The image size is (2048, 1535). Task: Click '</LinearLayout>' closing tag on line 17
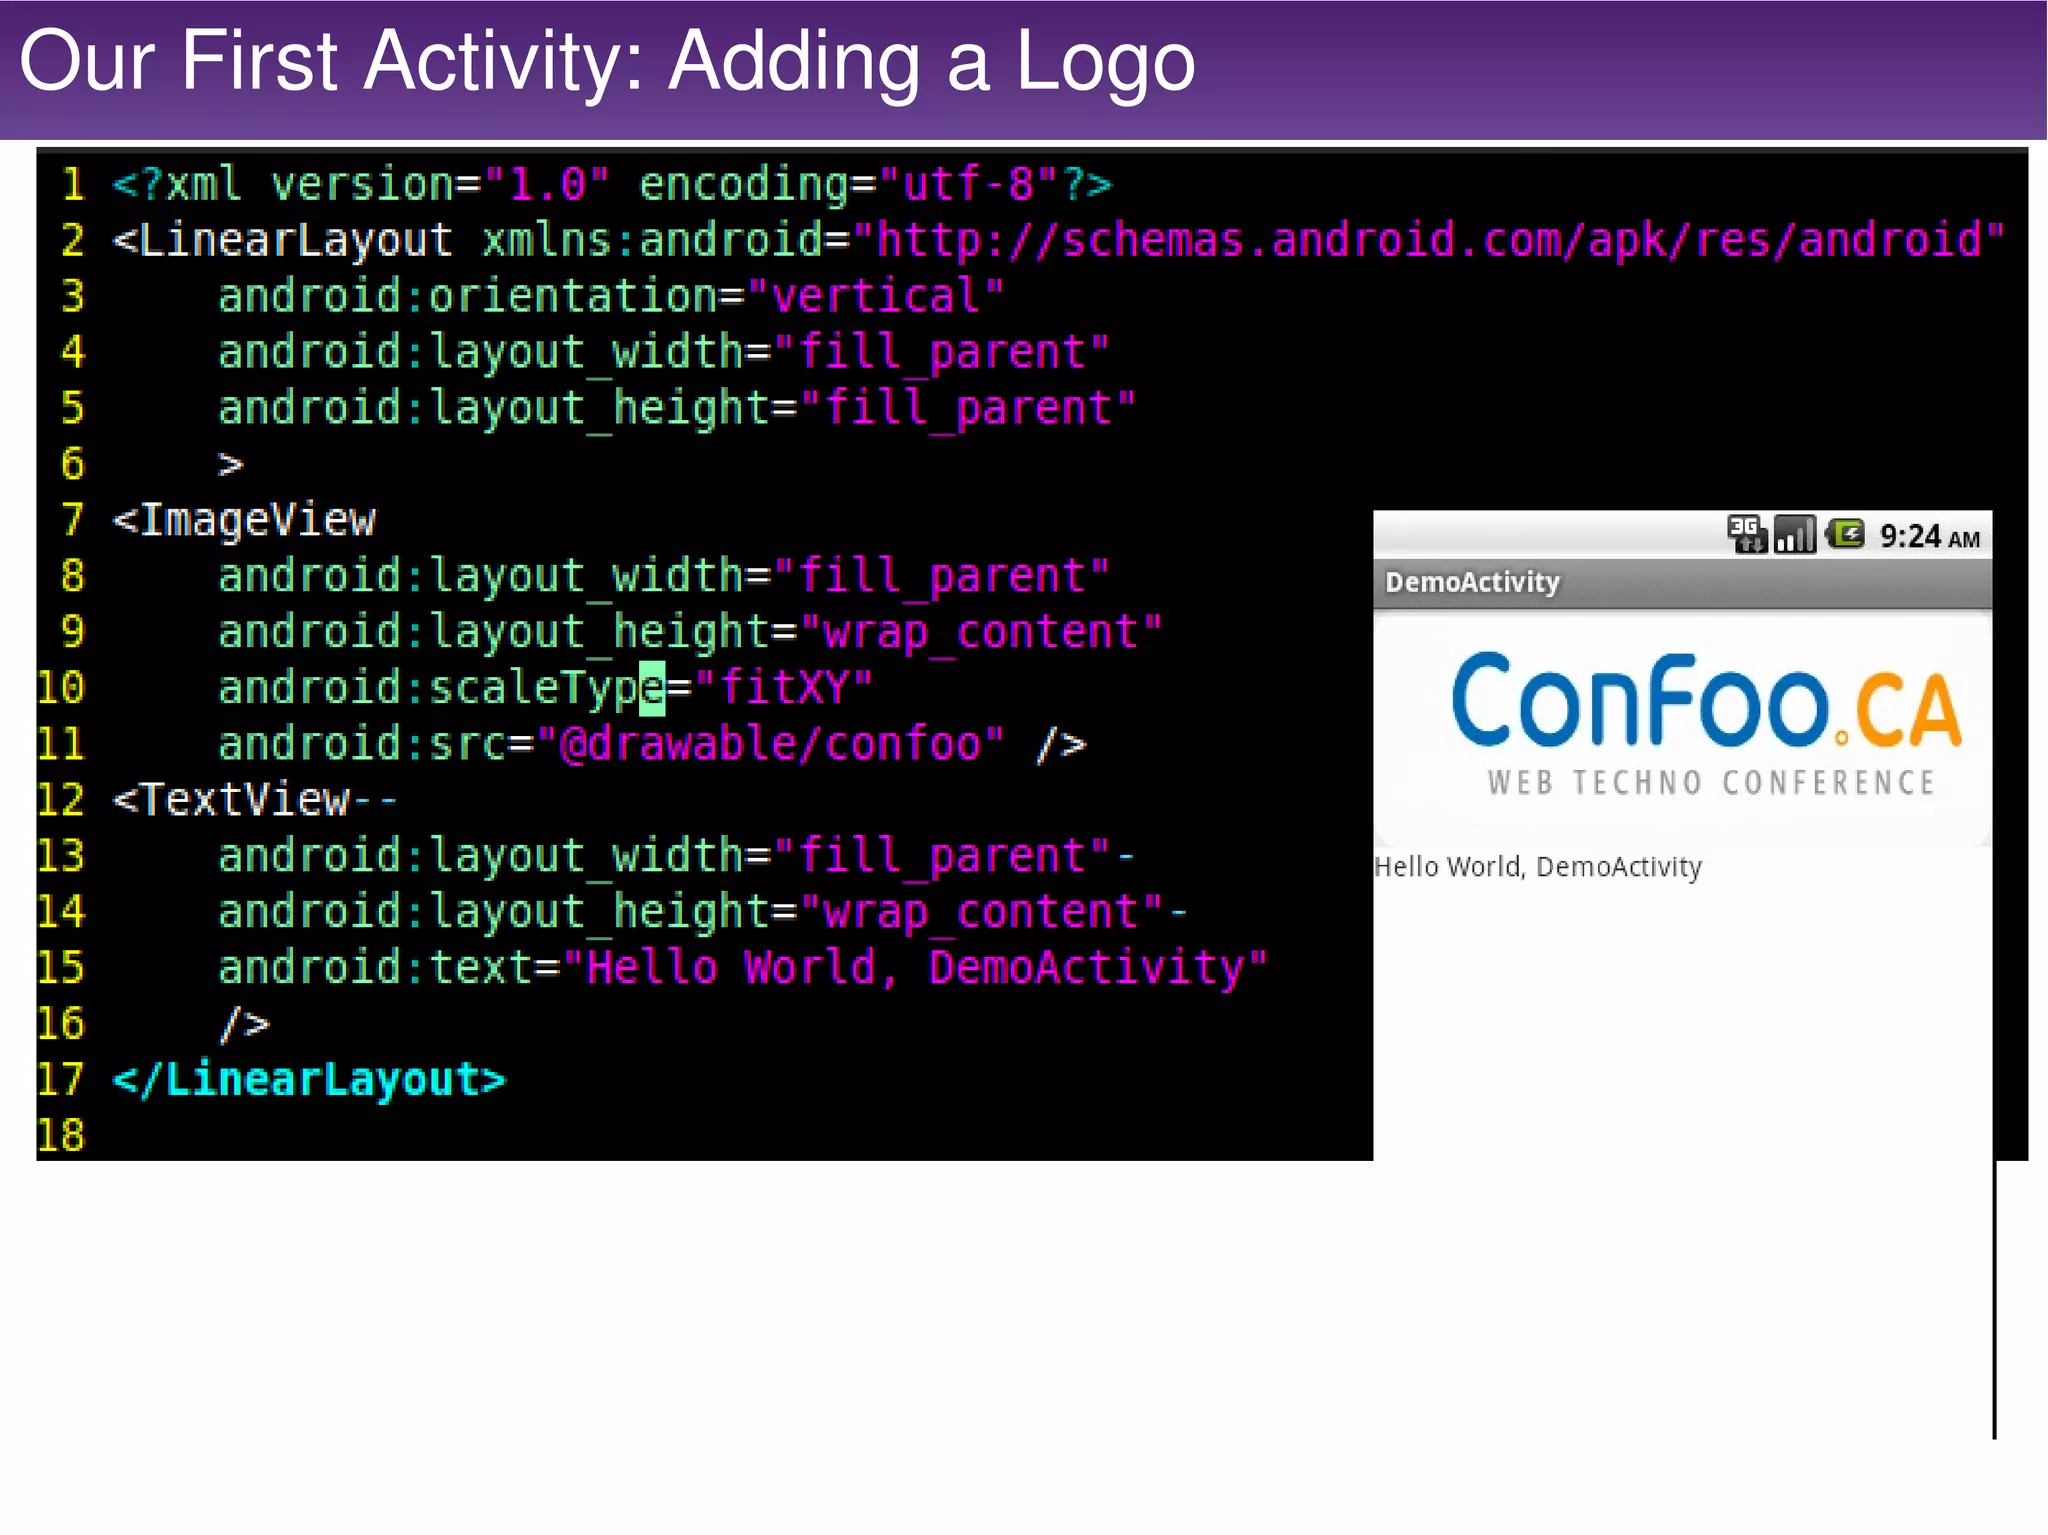pos(309,1080)
